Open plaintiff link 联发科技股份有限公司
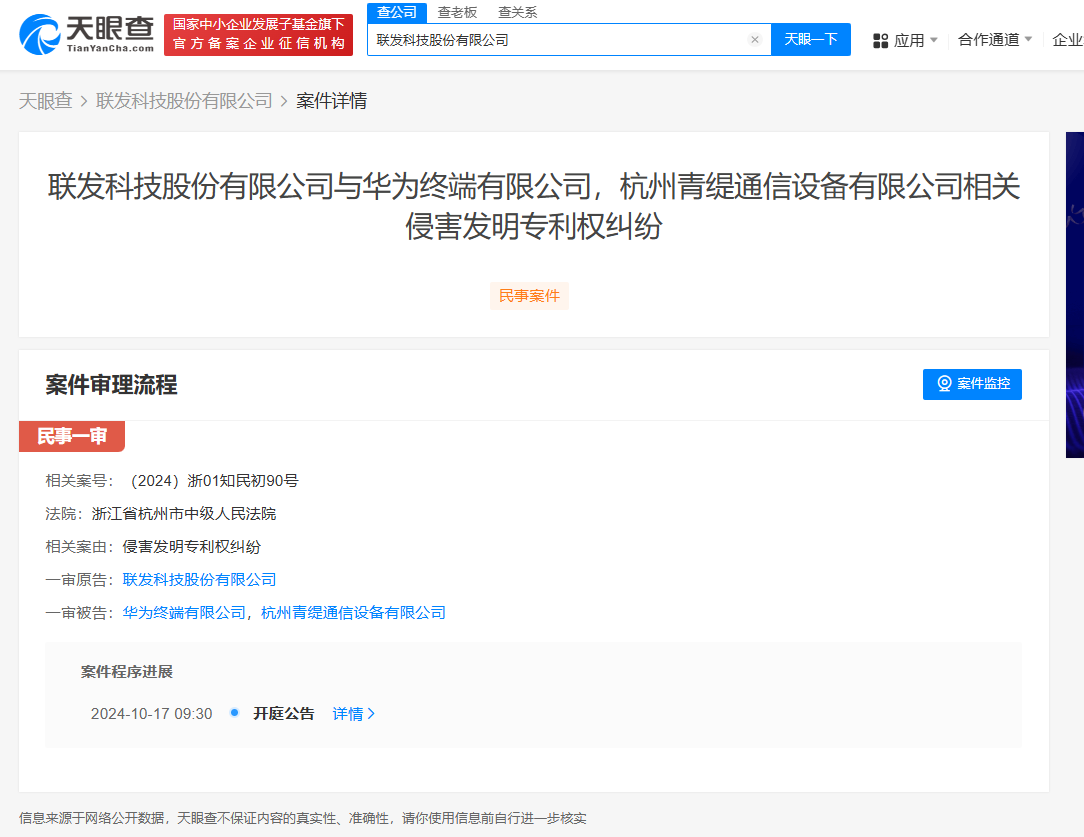This screenshot has height=837, width=1084. (199, 579)
